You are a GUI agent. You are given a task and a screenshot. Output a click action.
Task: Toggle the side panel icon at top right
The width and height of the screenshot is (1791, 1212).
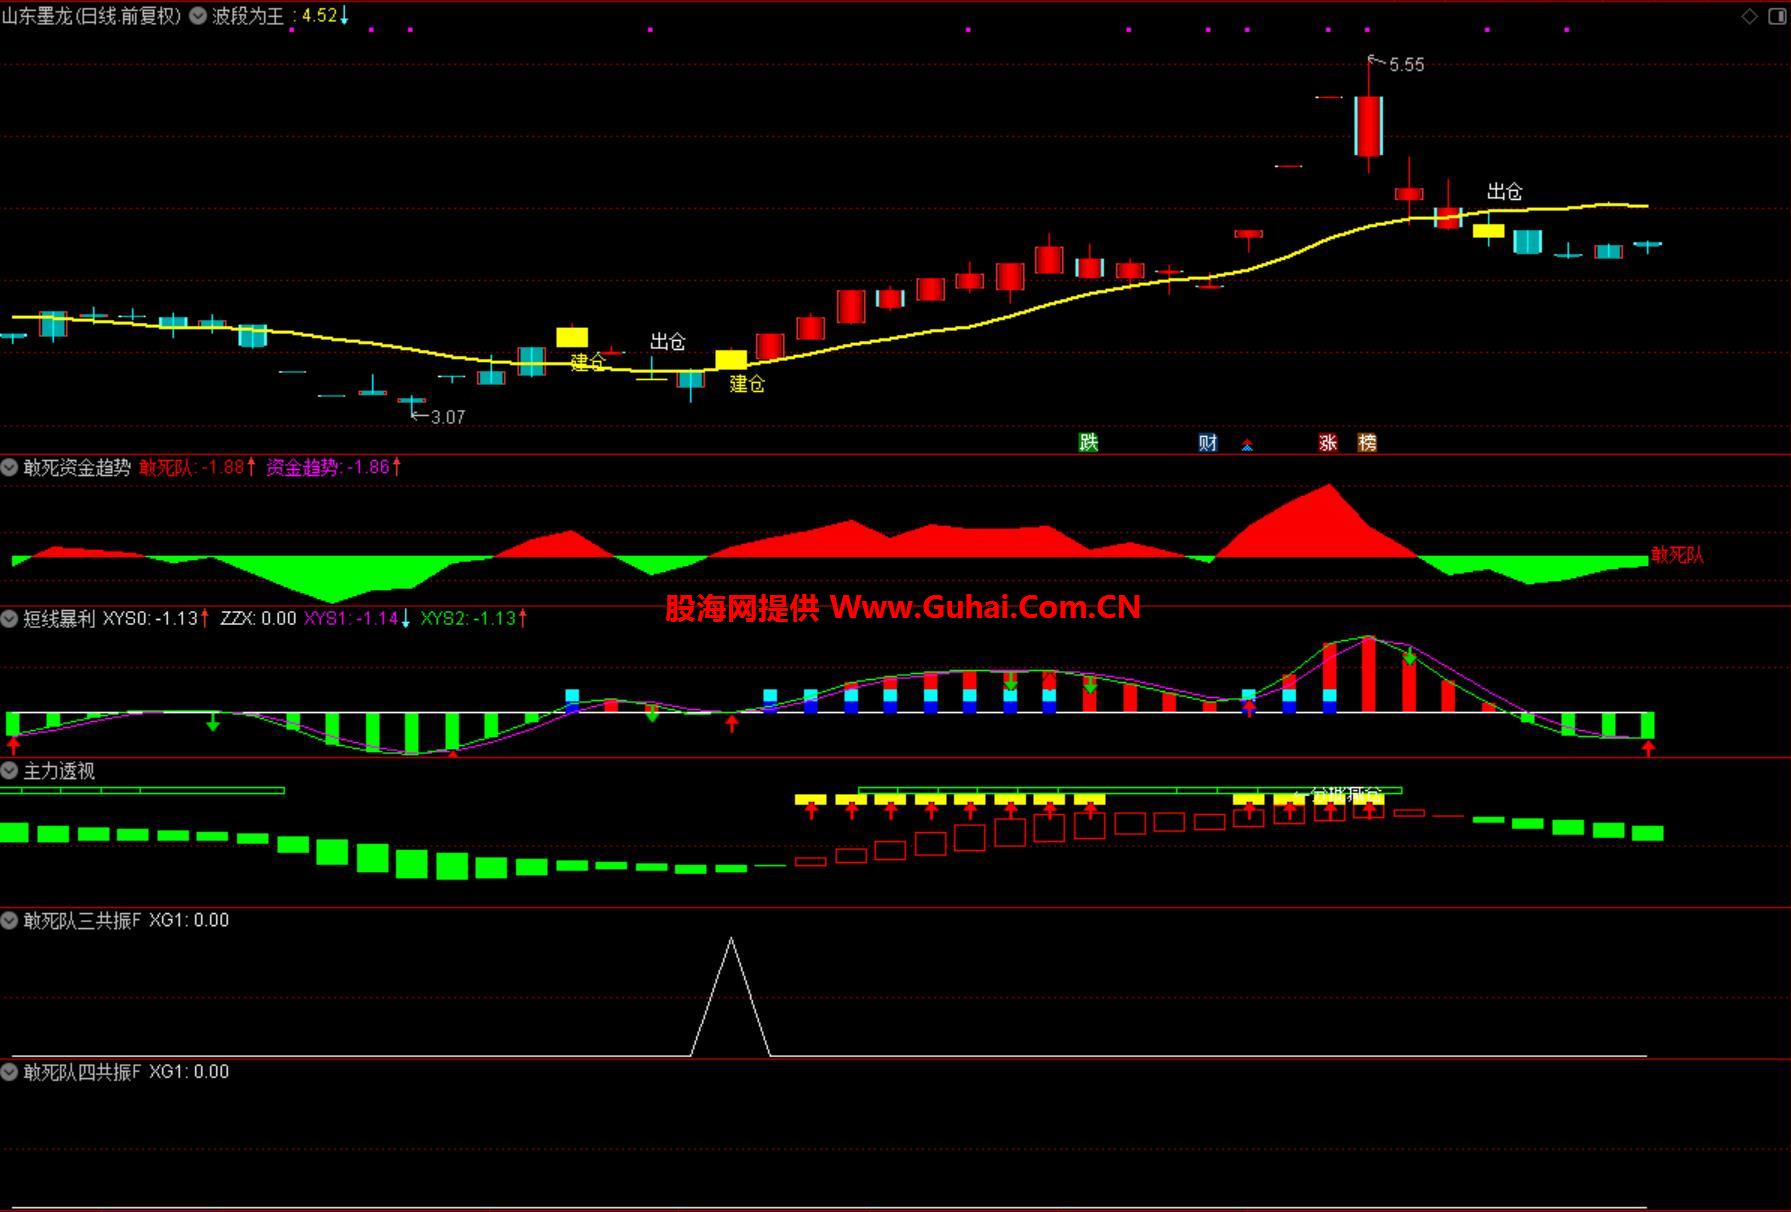click(1775, 16)
